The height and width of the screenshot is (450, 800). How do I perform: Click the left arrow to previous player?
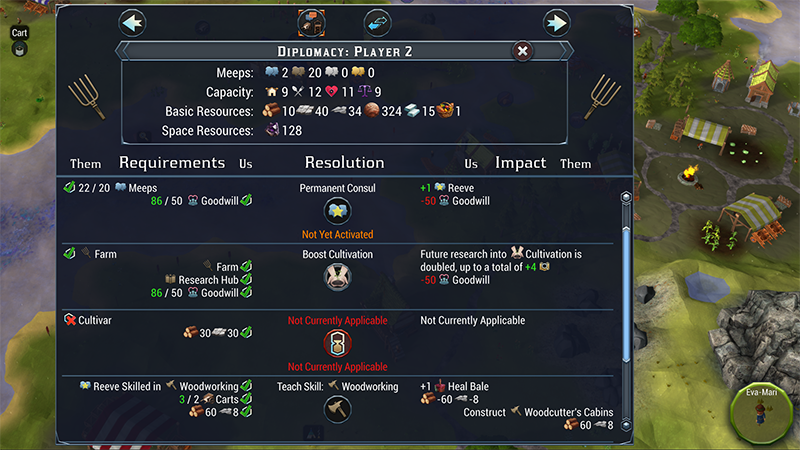click(x=132, y=22)
